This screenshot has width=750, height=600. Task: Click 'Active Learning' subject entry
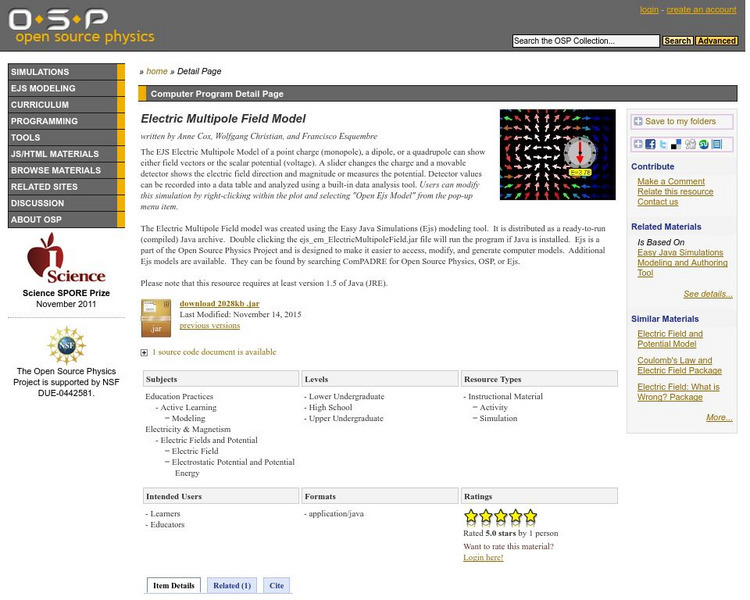click(x=188, y=408)
